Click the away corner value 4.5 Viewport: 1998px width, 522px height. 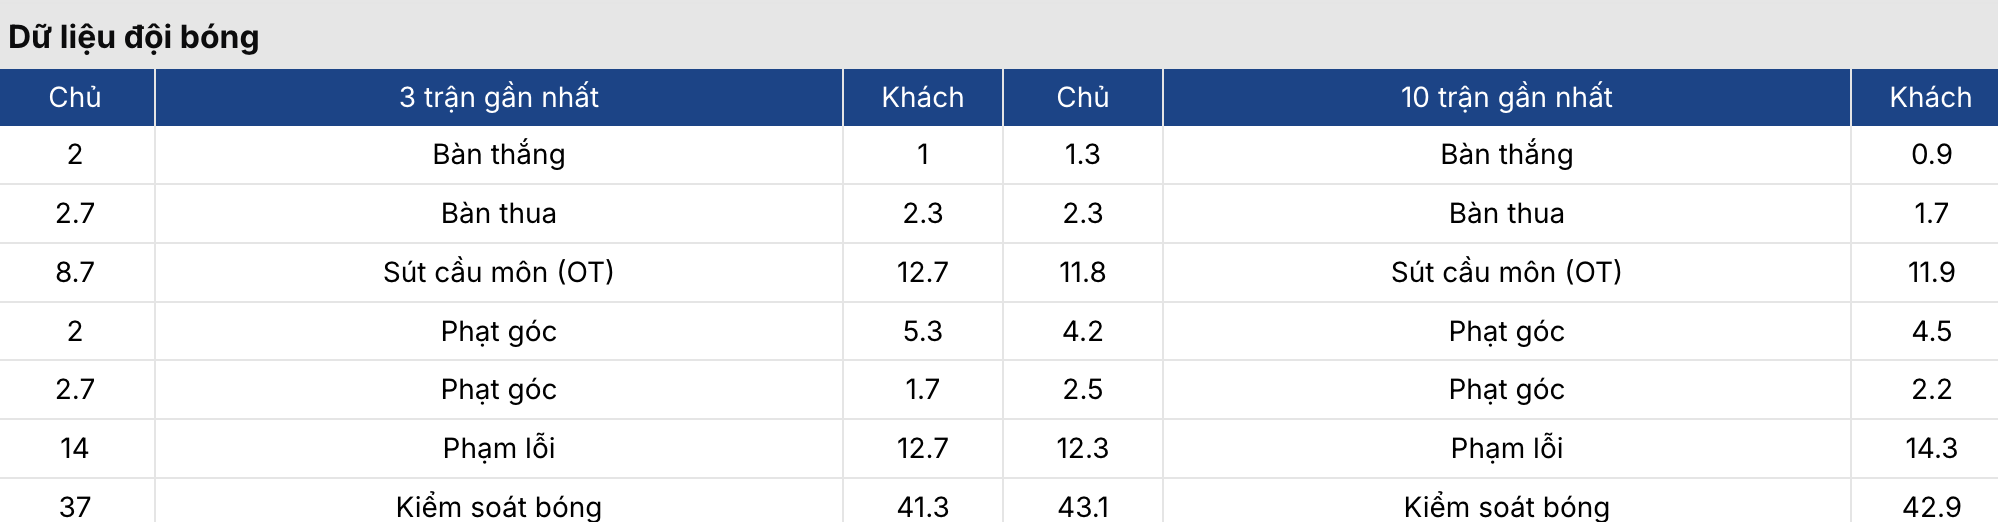1931,331
